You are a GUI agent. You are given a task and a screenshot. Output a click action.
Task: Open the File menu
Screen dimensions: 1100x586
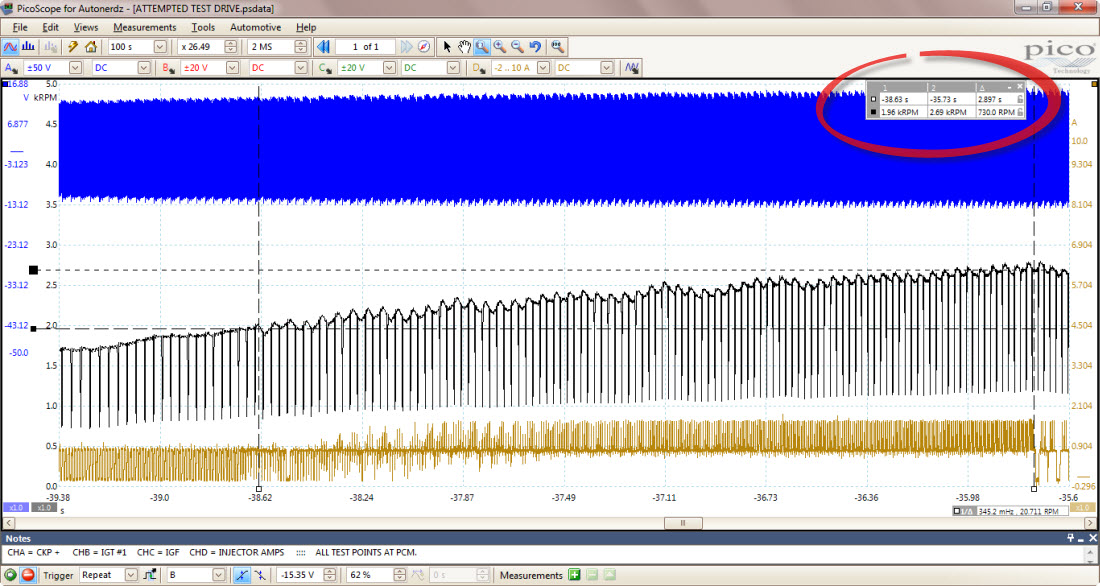point(20,27)
